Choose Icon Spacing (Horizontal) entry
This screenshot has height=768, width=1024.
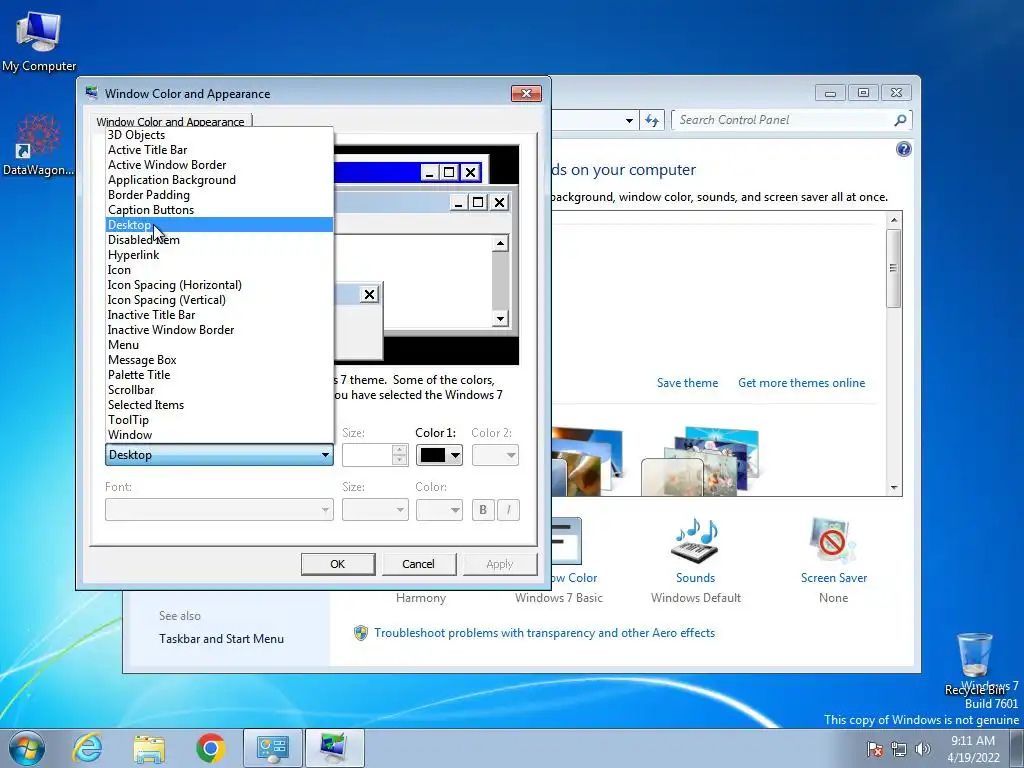(x=219, y=285)
